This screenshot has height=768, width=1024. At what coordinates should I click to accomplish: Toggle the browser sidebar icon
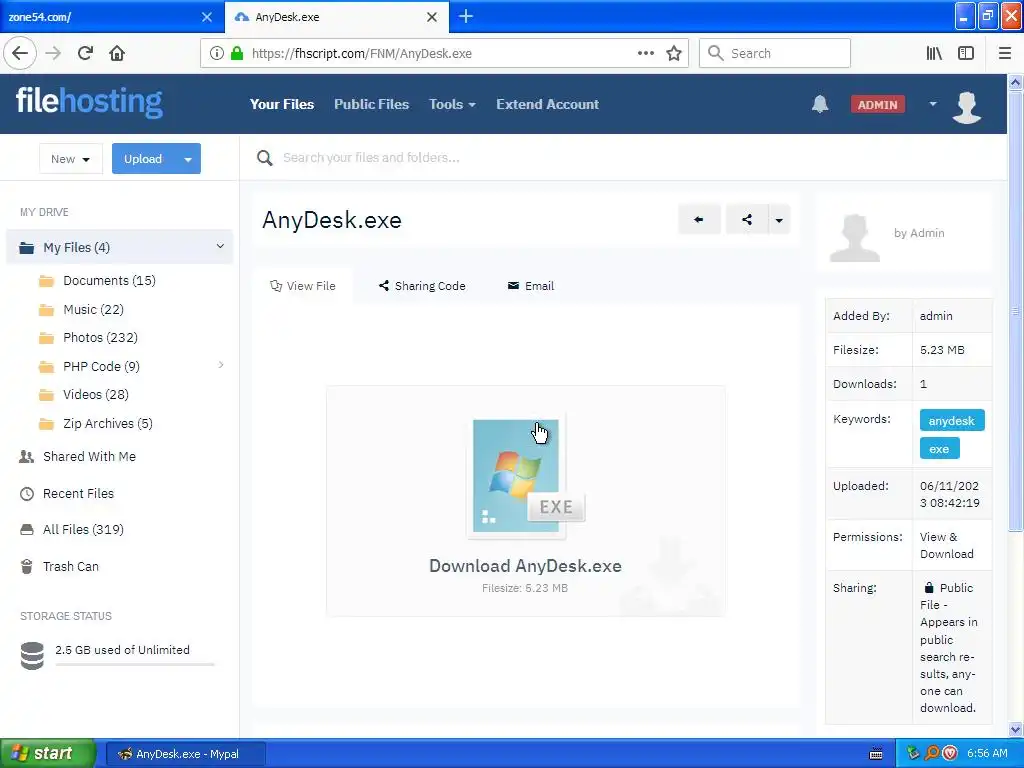[966, 53]
